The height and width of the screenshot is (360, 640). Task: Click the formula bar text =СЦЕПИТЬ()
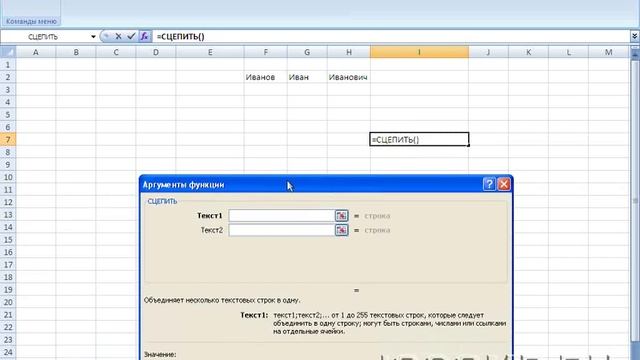click(180, 36)
